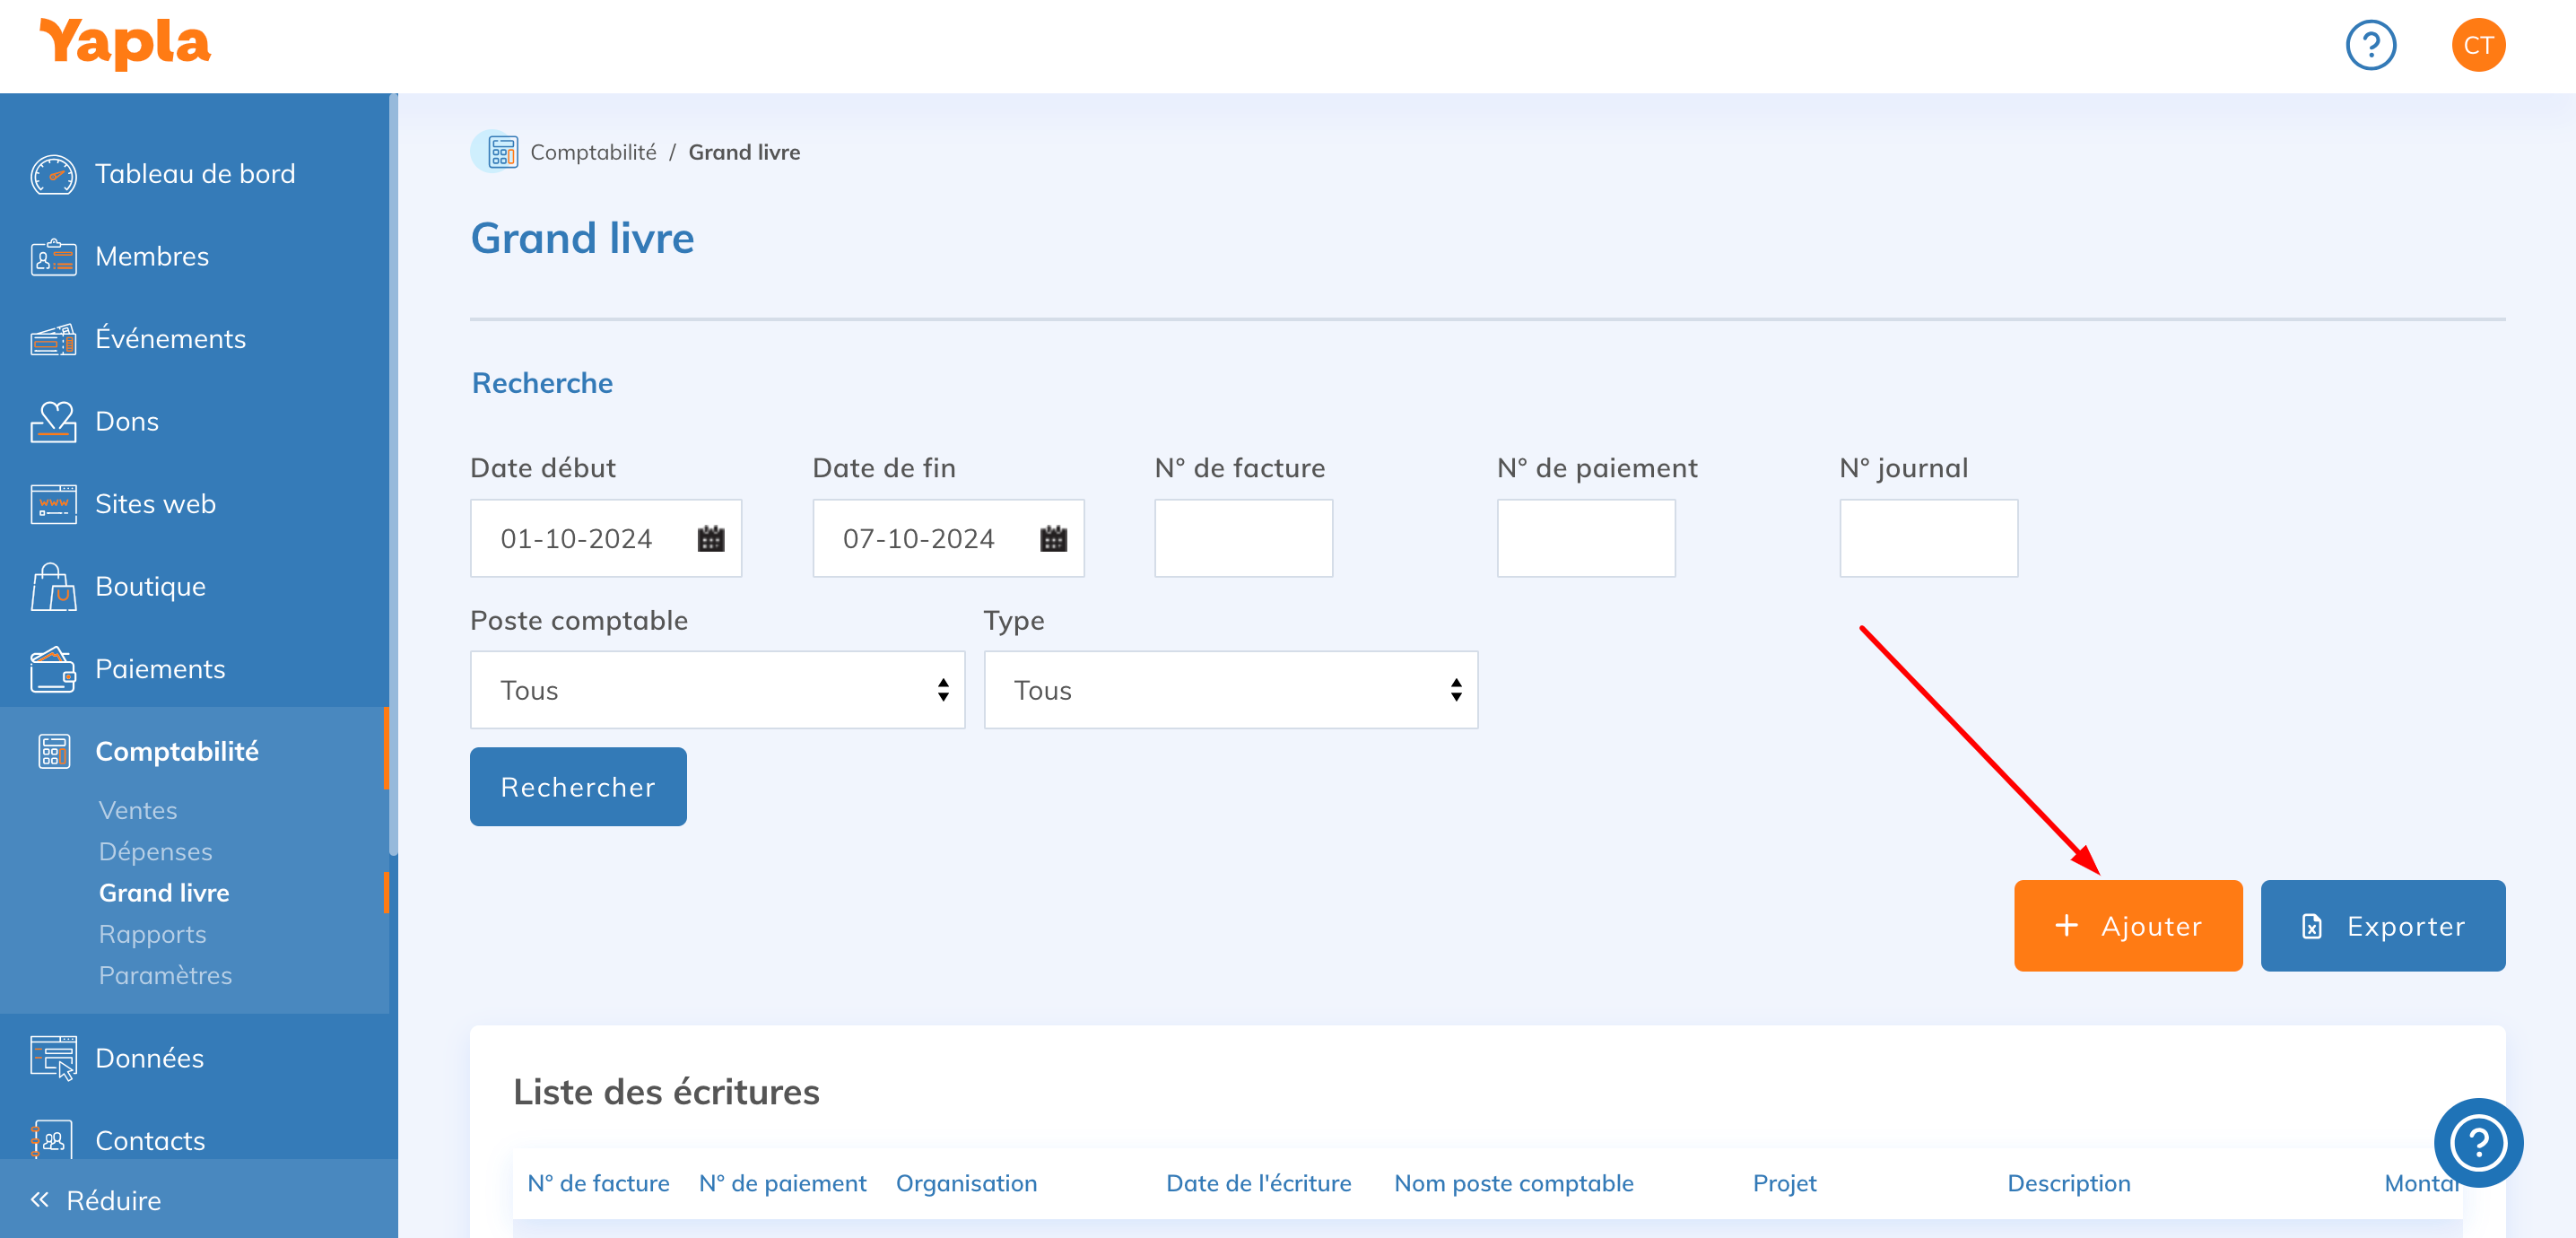Click the help question mark in header

(x=2370, y=45)
